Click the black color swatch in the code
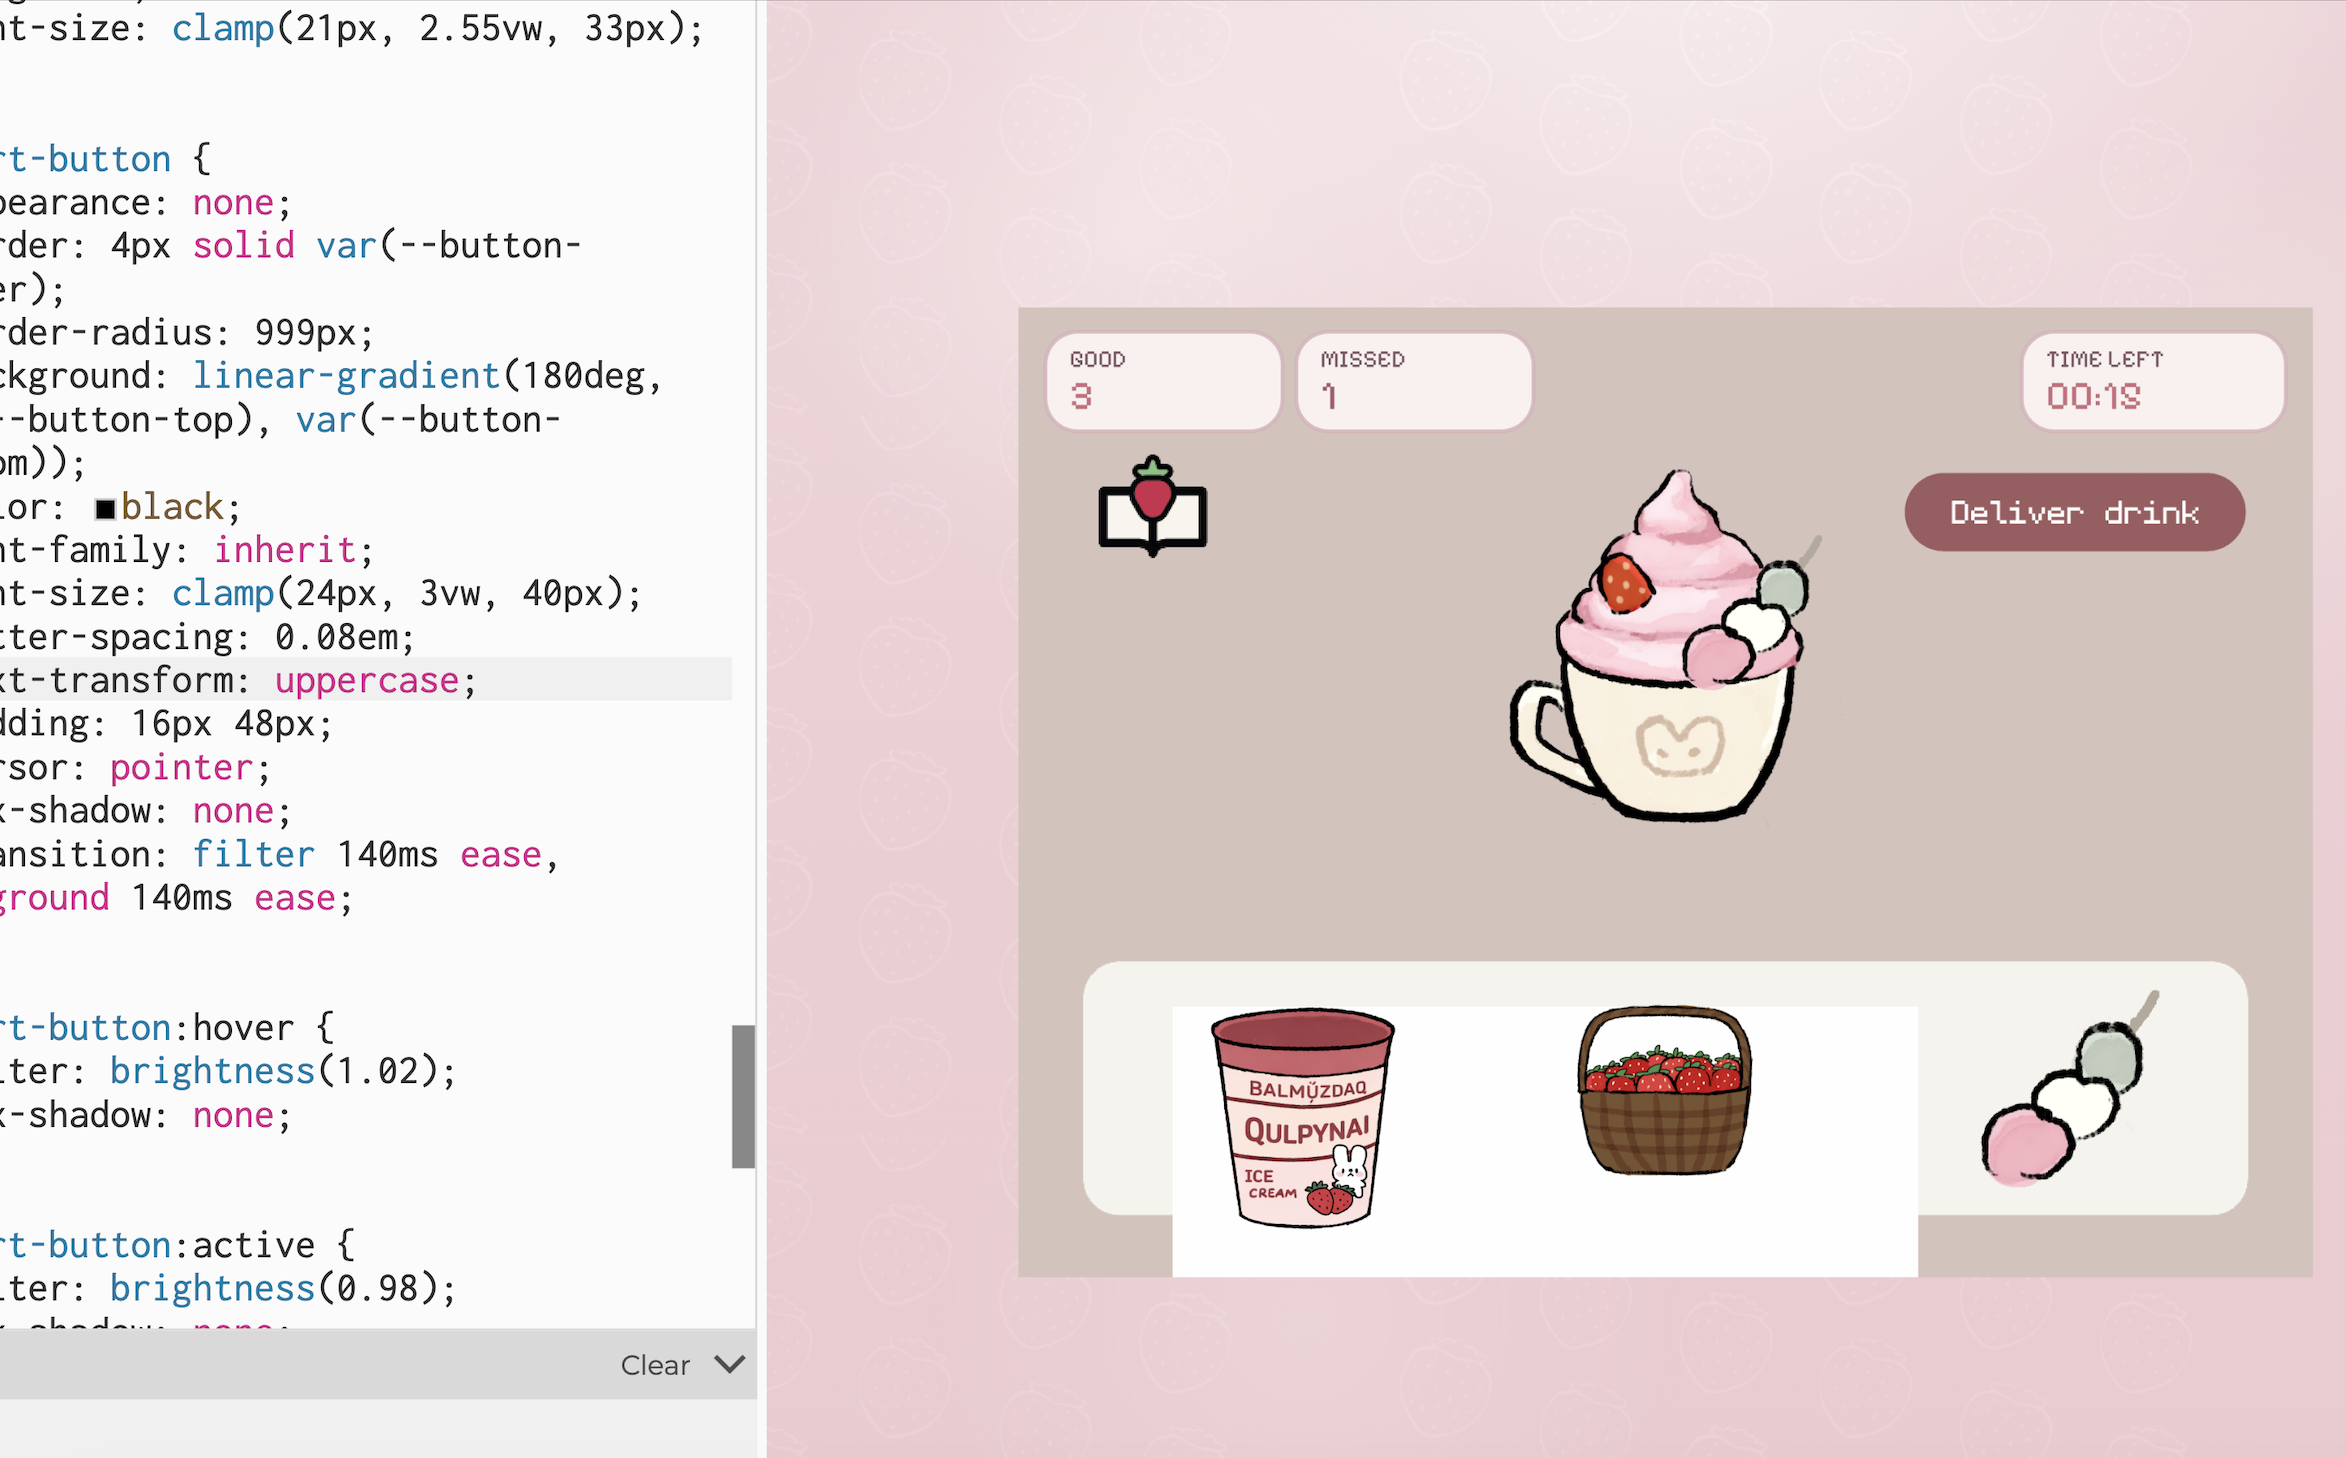This screenshot has width=2346, height=1458. click(105, 509)
